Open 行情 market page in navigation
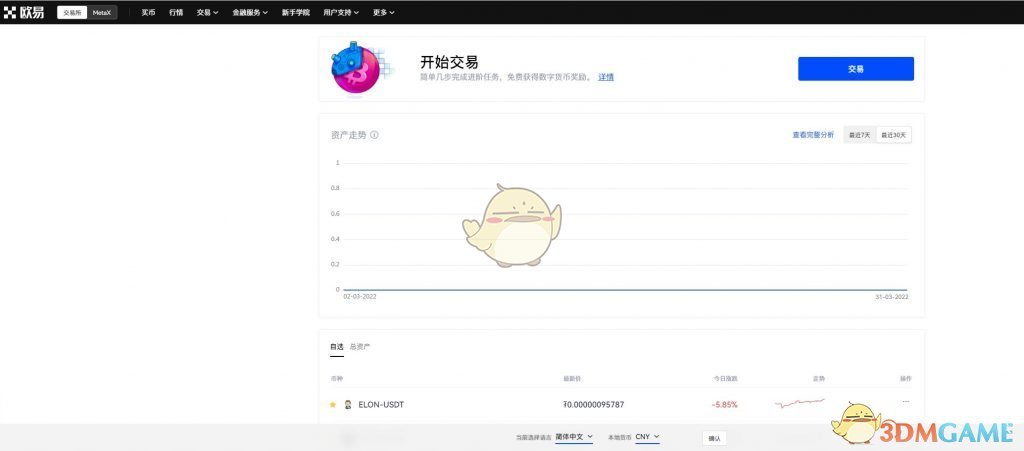The image size is (1024, 451). 176,12
